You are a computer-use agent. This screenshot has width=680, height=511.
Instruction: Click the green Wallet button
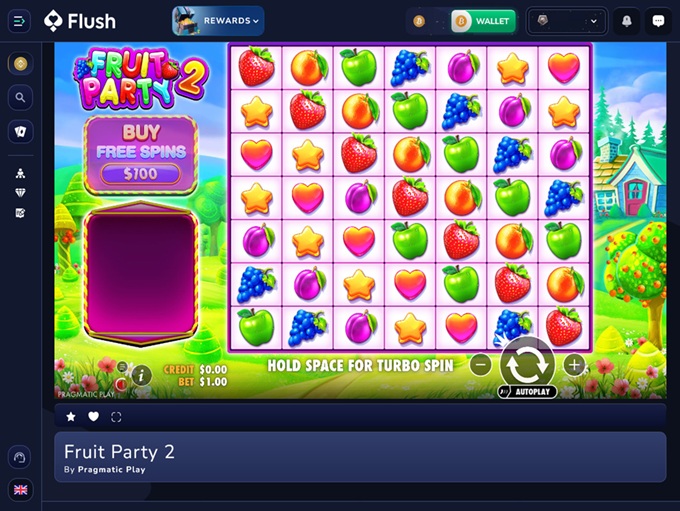click(x=484, y=21)
